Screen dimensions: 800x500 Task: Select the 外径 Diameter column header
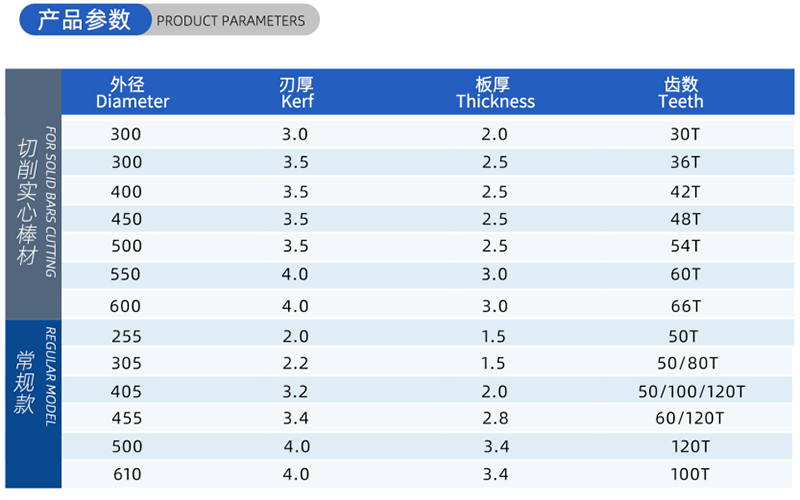coord(133,93)
